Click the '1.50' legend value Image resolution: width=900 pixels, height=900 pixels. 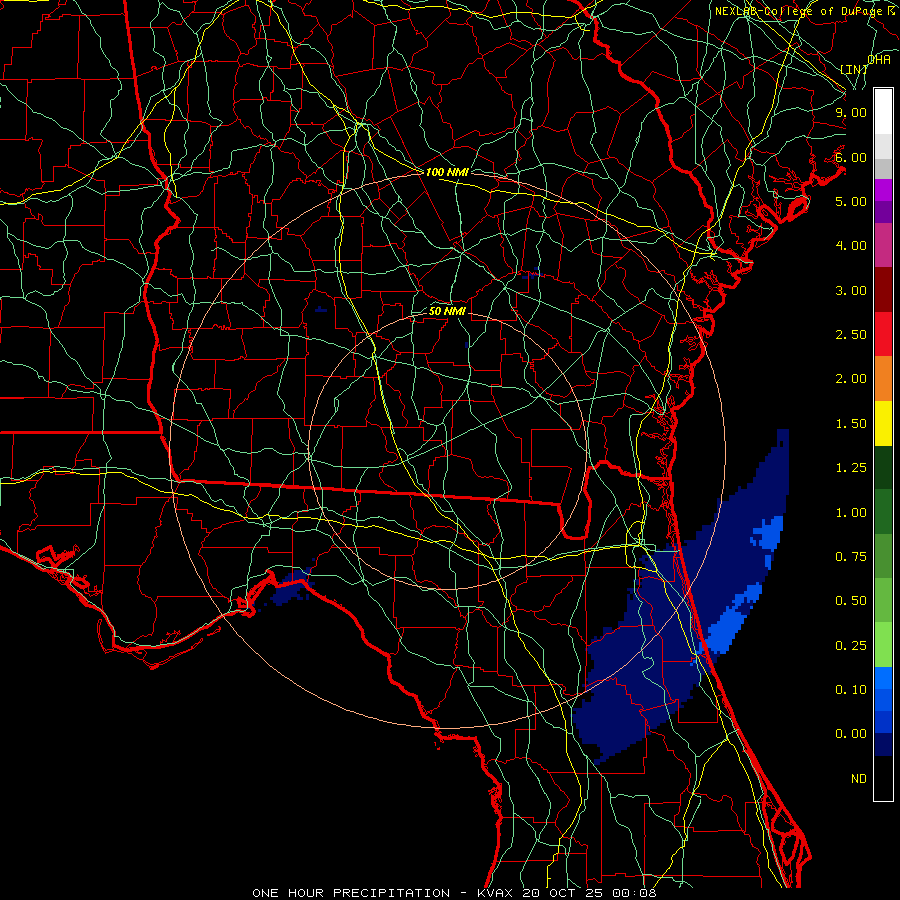(851, 424)
